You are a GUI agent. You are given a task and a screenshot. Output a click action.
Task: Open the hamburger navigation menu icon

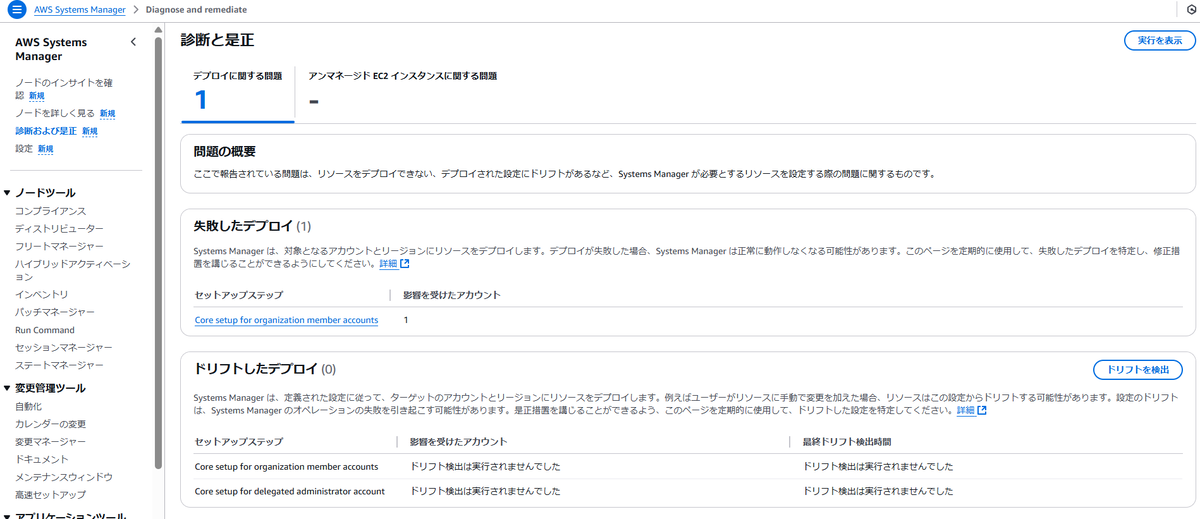16,9
